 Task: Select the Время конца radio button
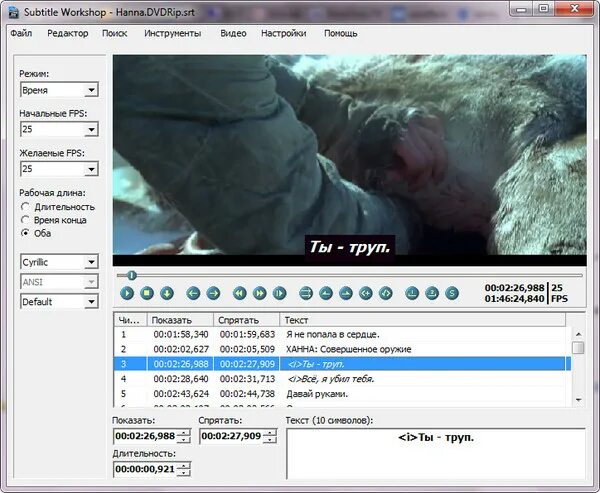[25, 220]
